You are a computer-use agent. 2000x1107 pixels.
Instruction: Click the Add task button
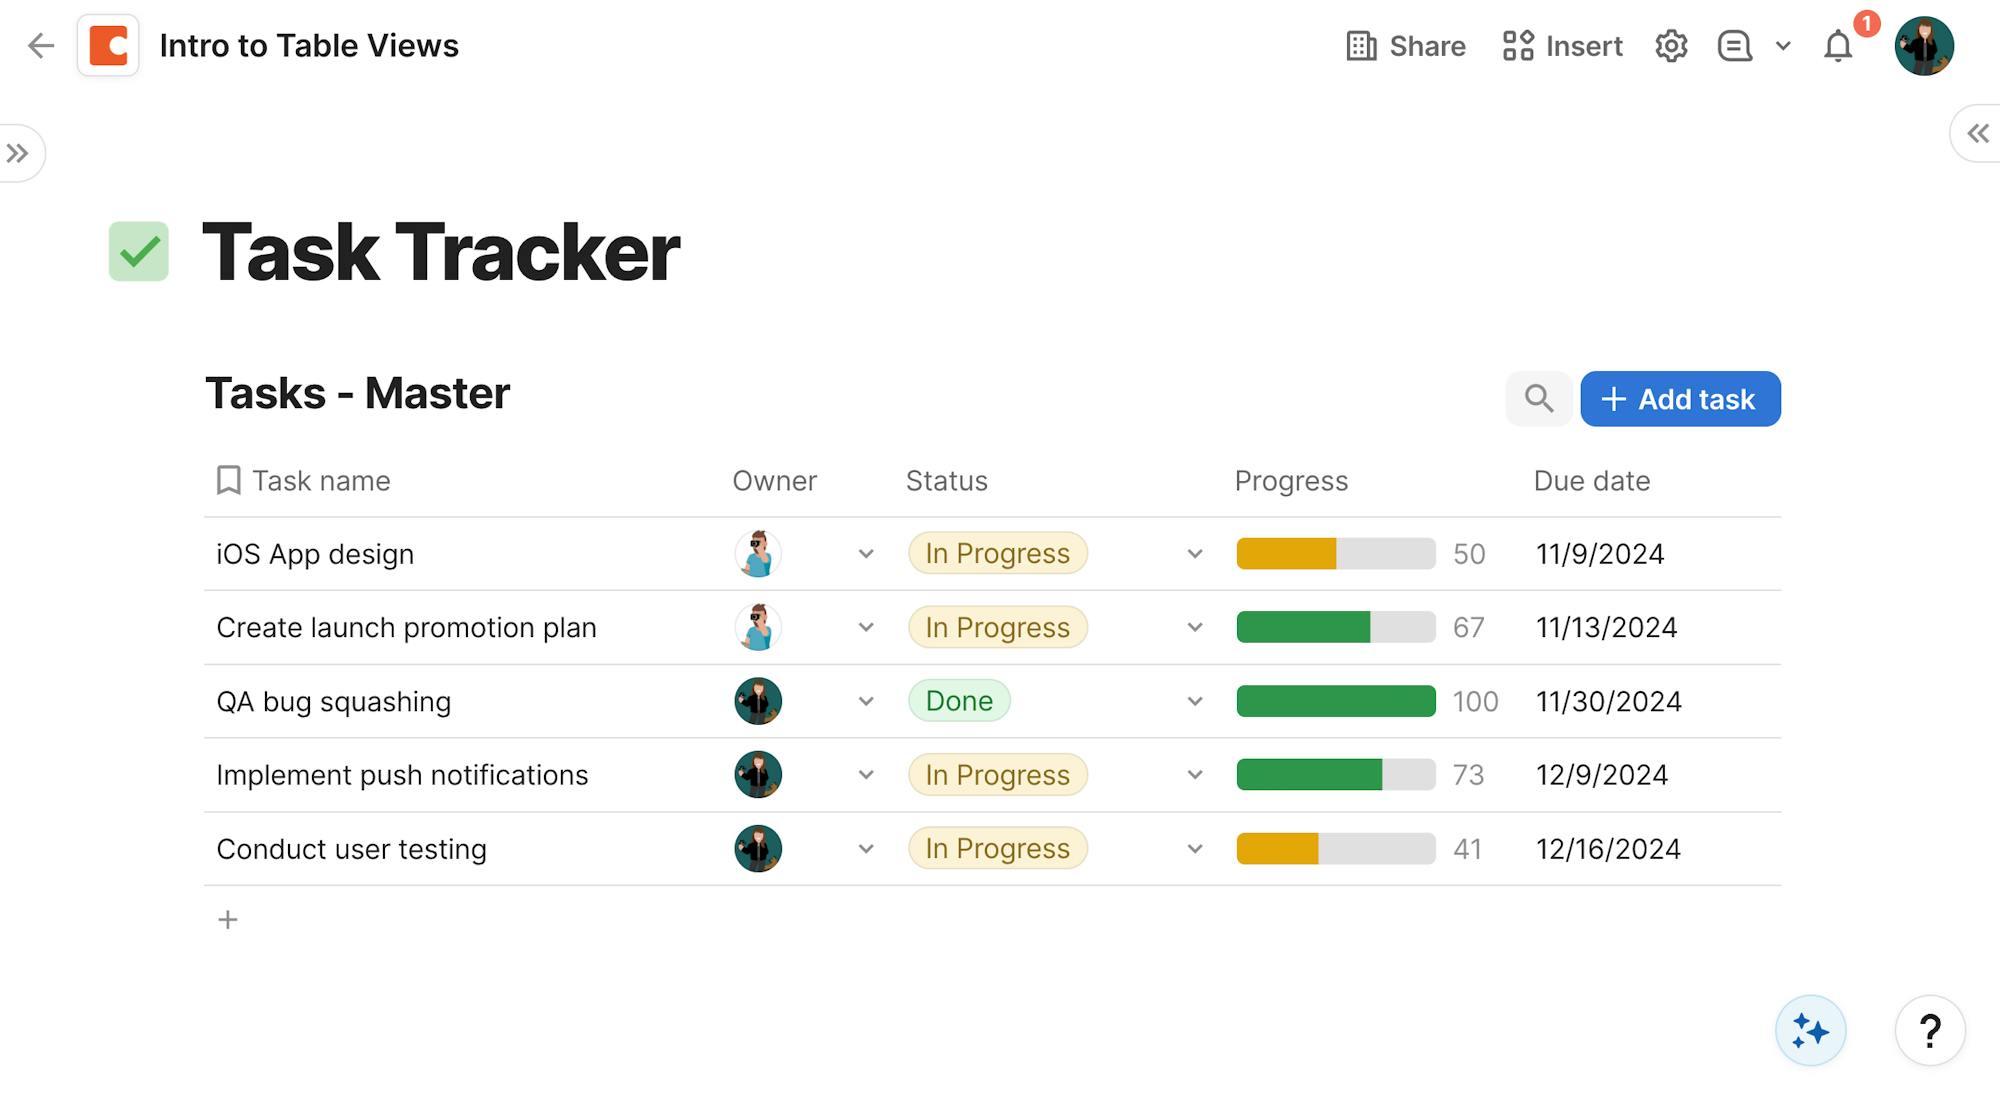[1680, 399]
